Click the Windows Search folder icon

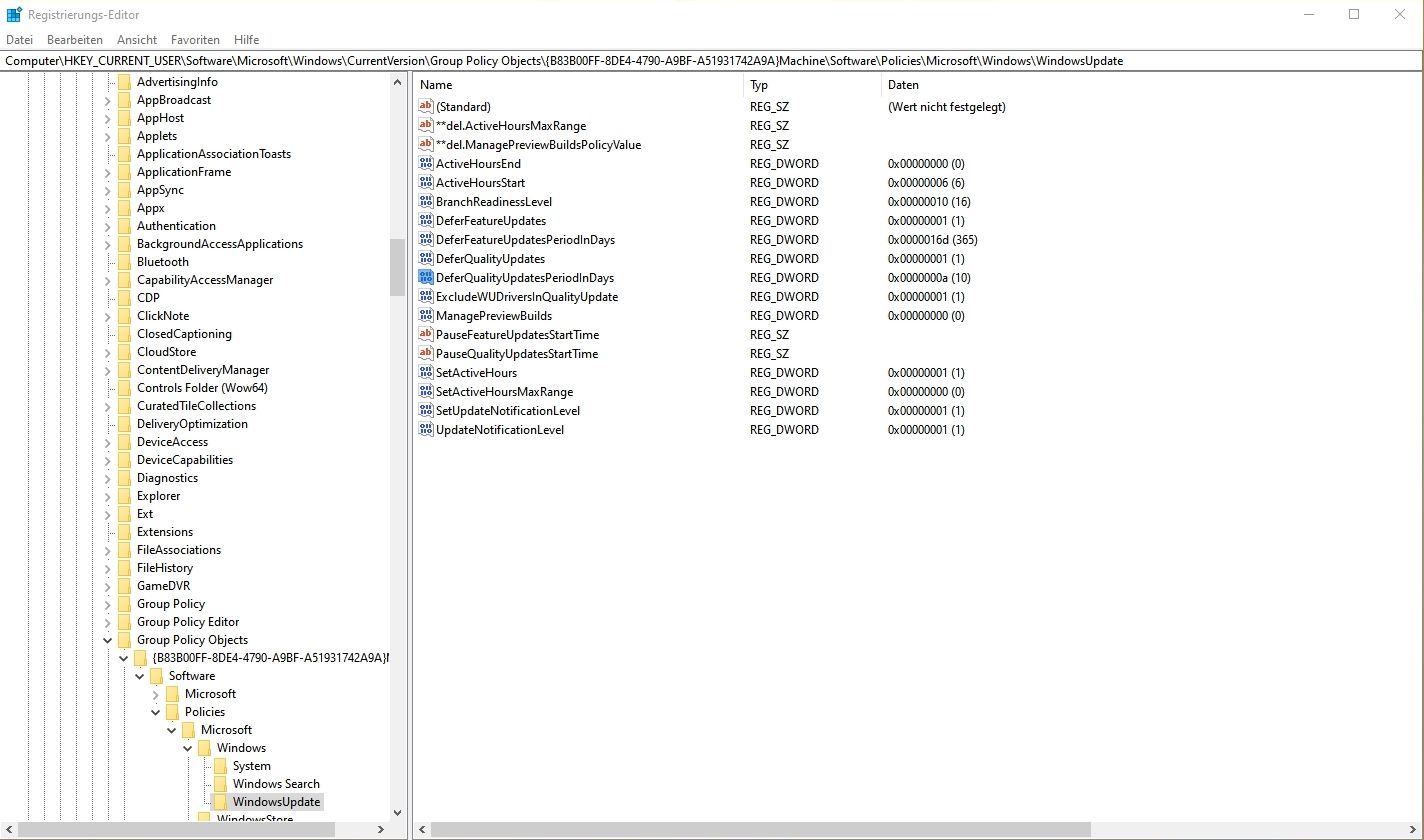220,784
